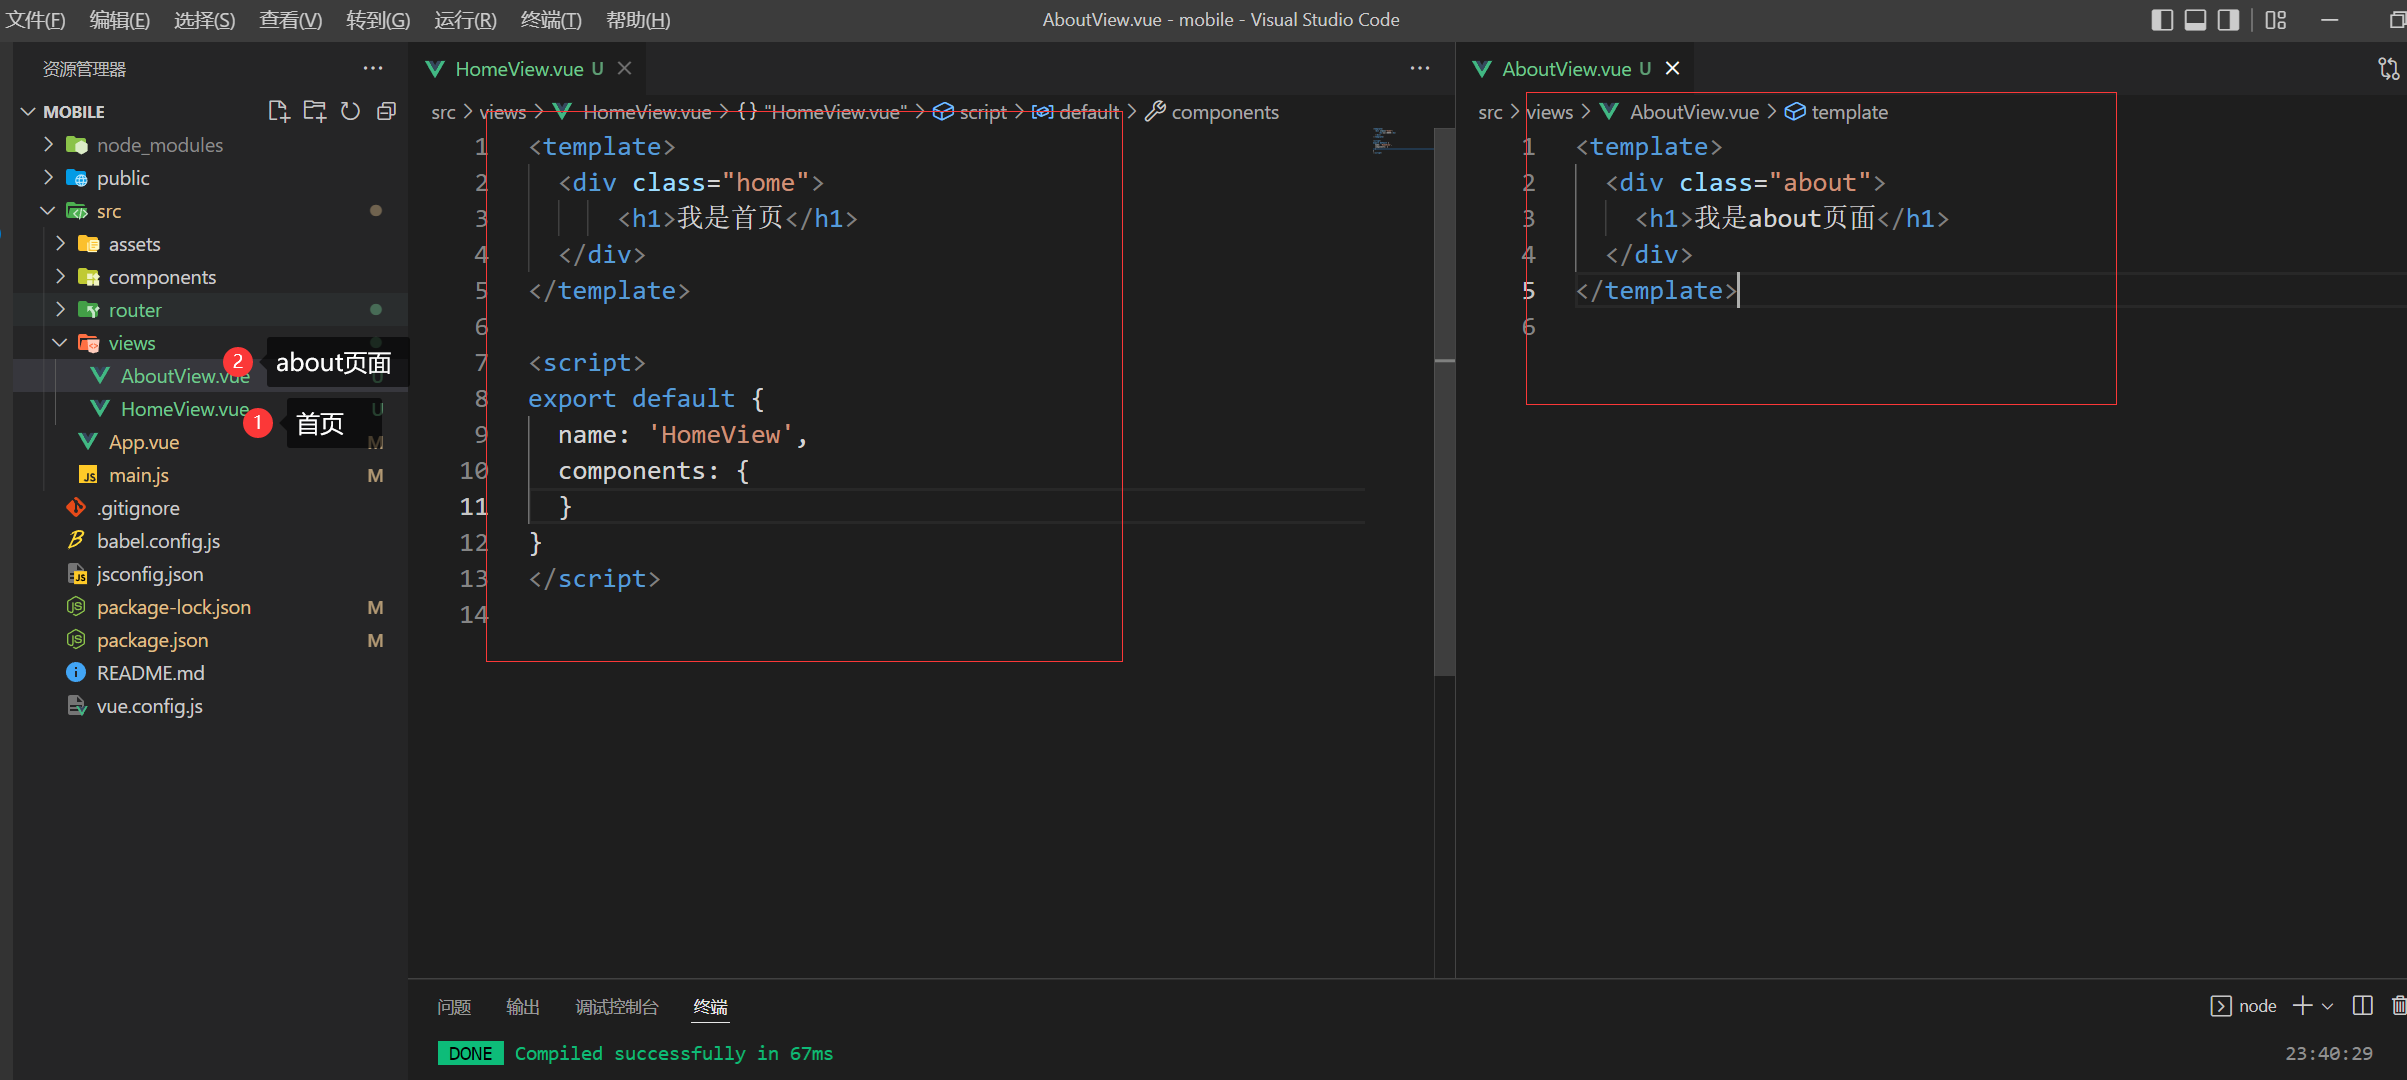2407x1080 pixels.
Task: Toggle the secondary side bar
Action: point(2228,20)
